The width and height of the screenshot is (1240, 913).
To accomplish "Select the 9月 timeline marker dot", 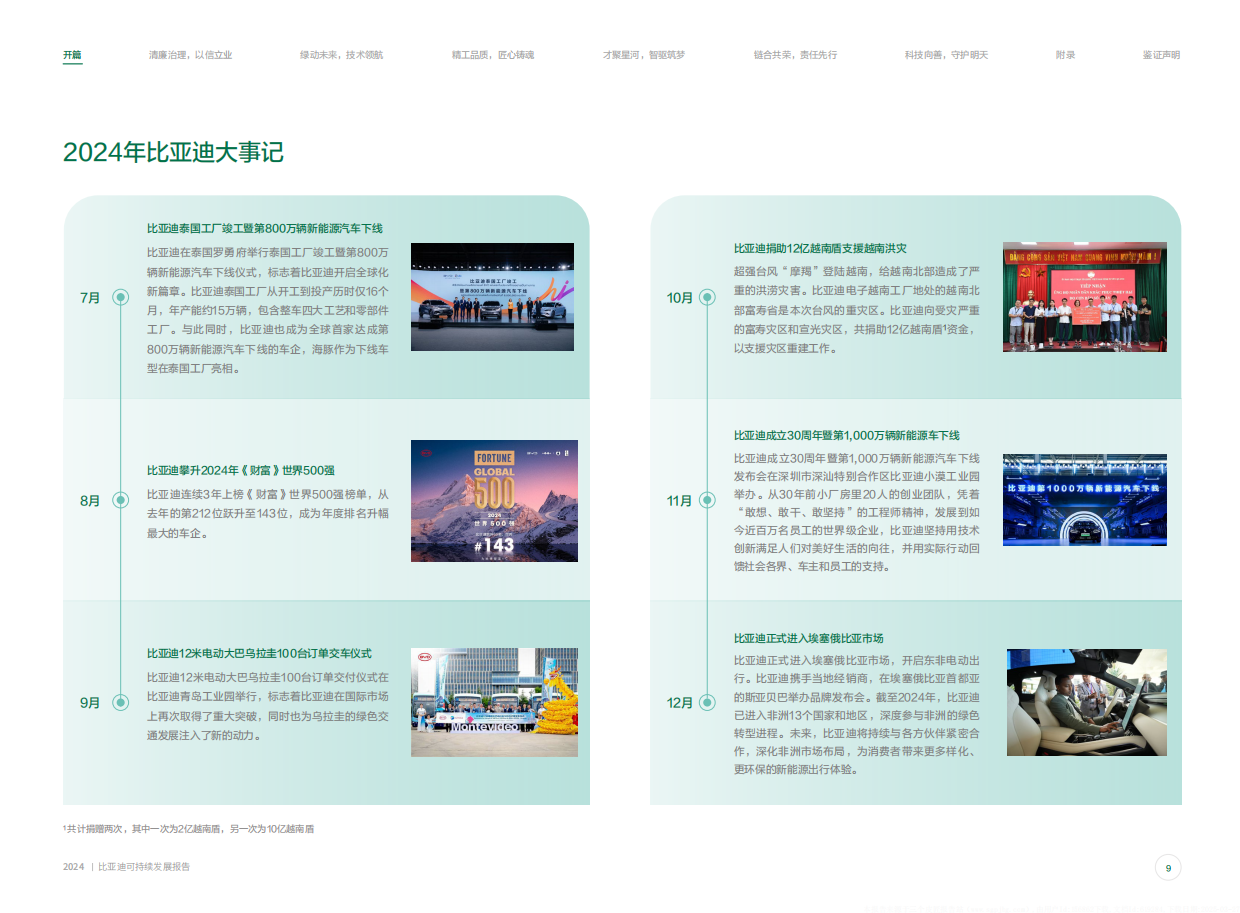I will [121, 702].
